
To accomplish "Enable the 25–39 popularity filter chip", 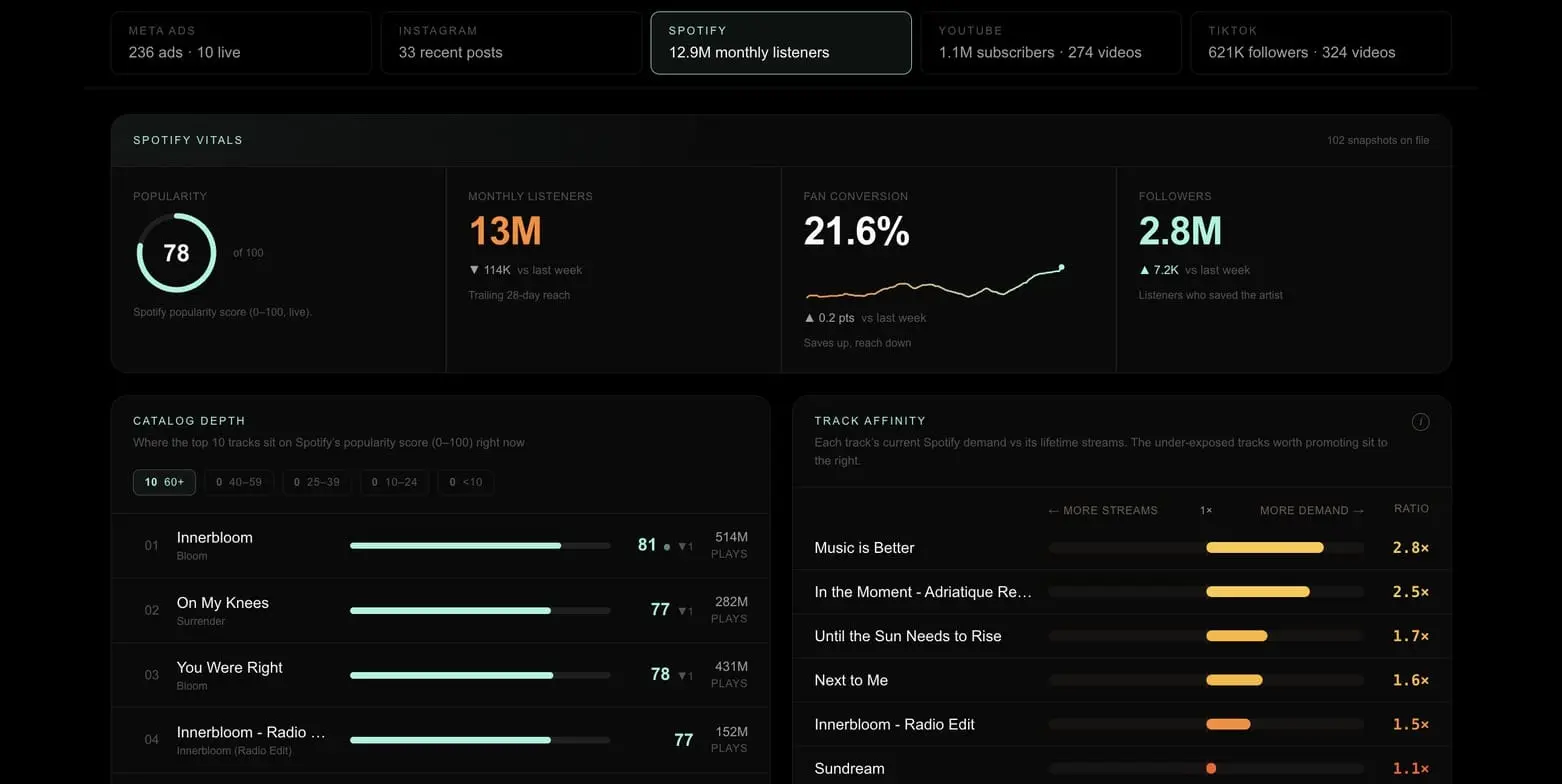I will click(317, 482).
